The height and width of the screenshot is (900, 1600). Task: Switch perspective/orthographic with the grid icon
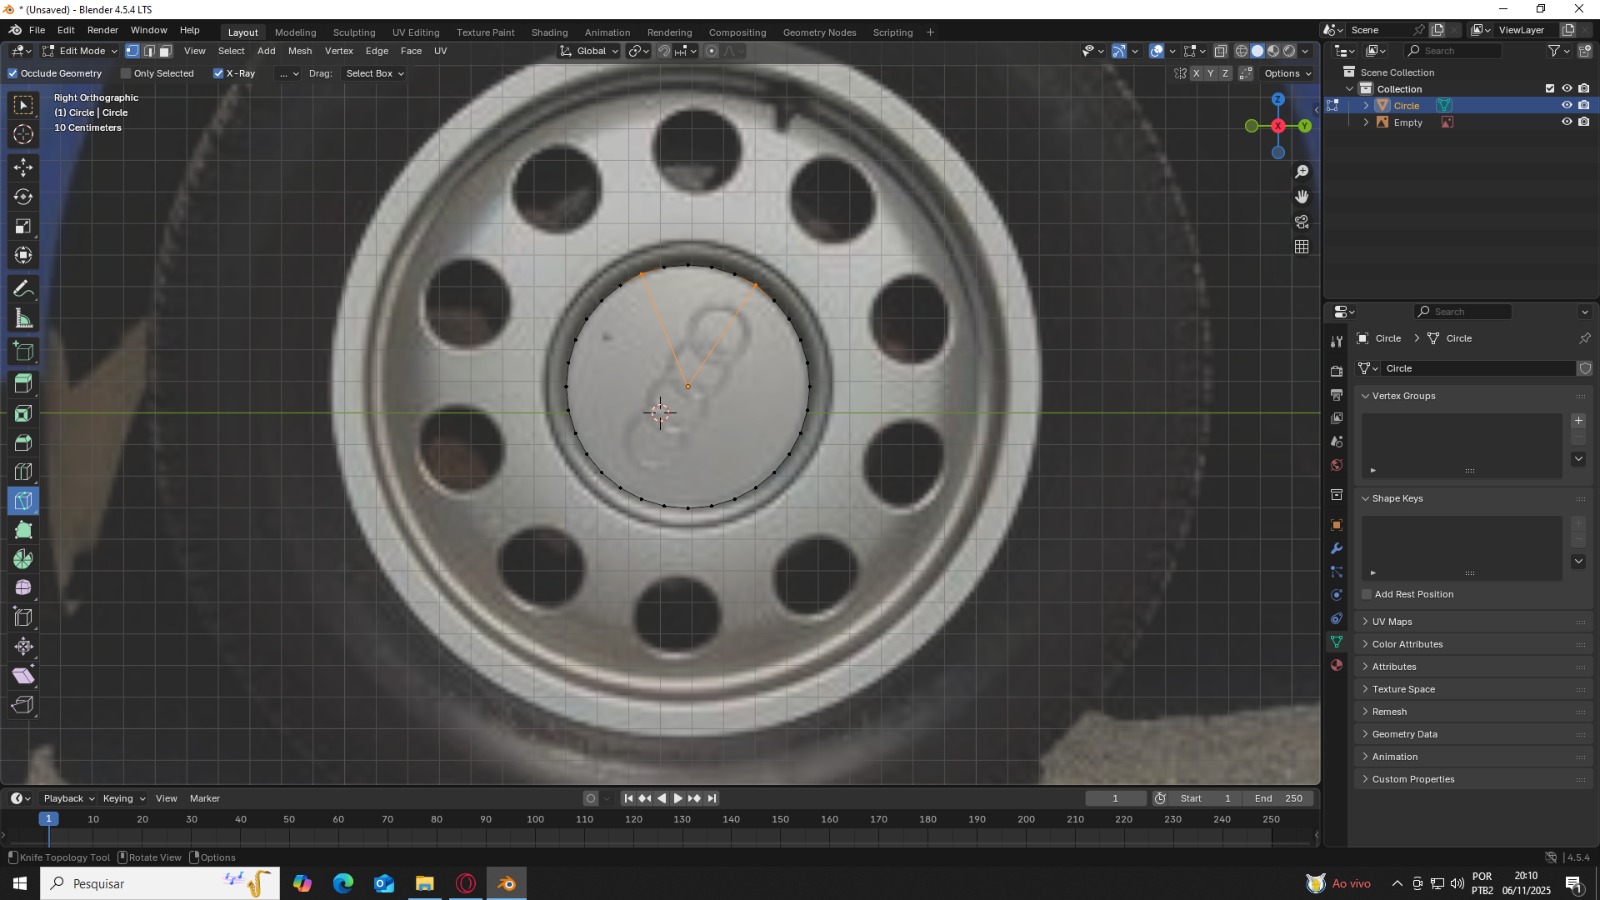click(1302, 247)
